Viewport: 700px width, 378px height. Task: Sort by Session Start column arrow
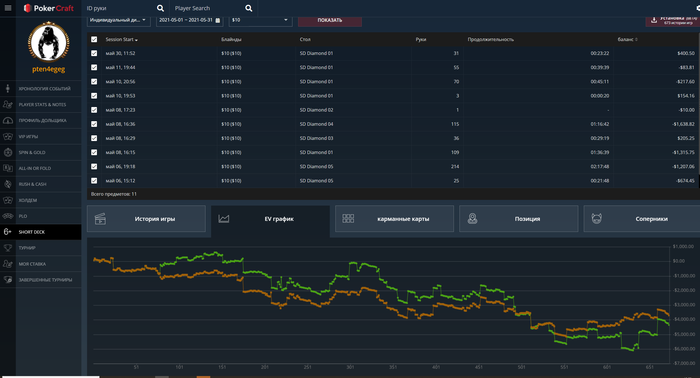tap(136, 40)
